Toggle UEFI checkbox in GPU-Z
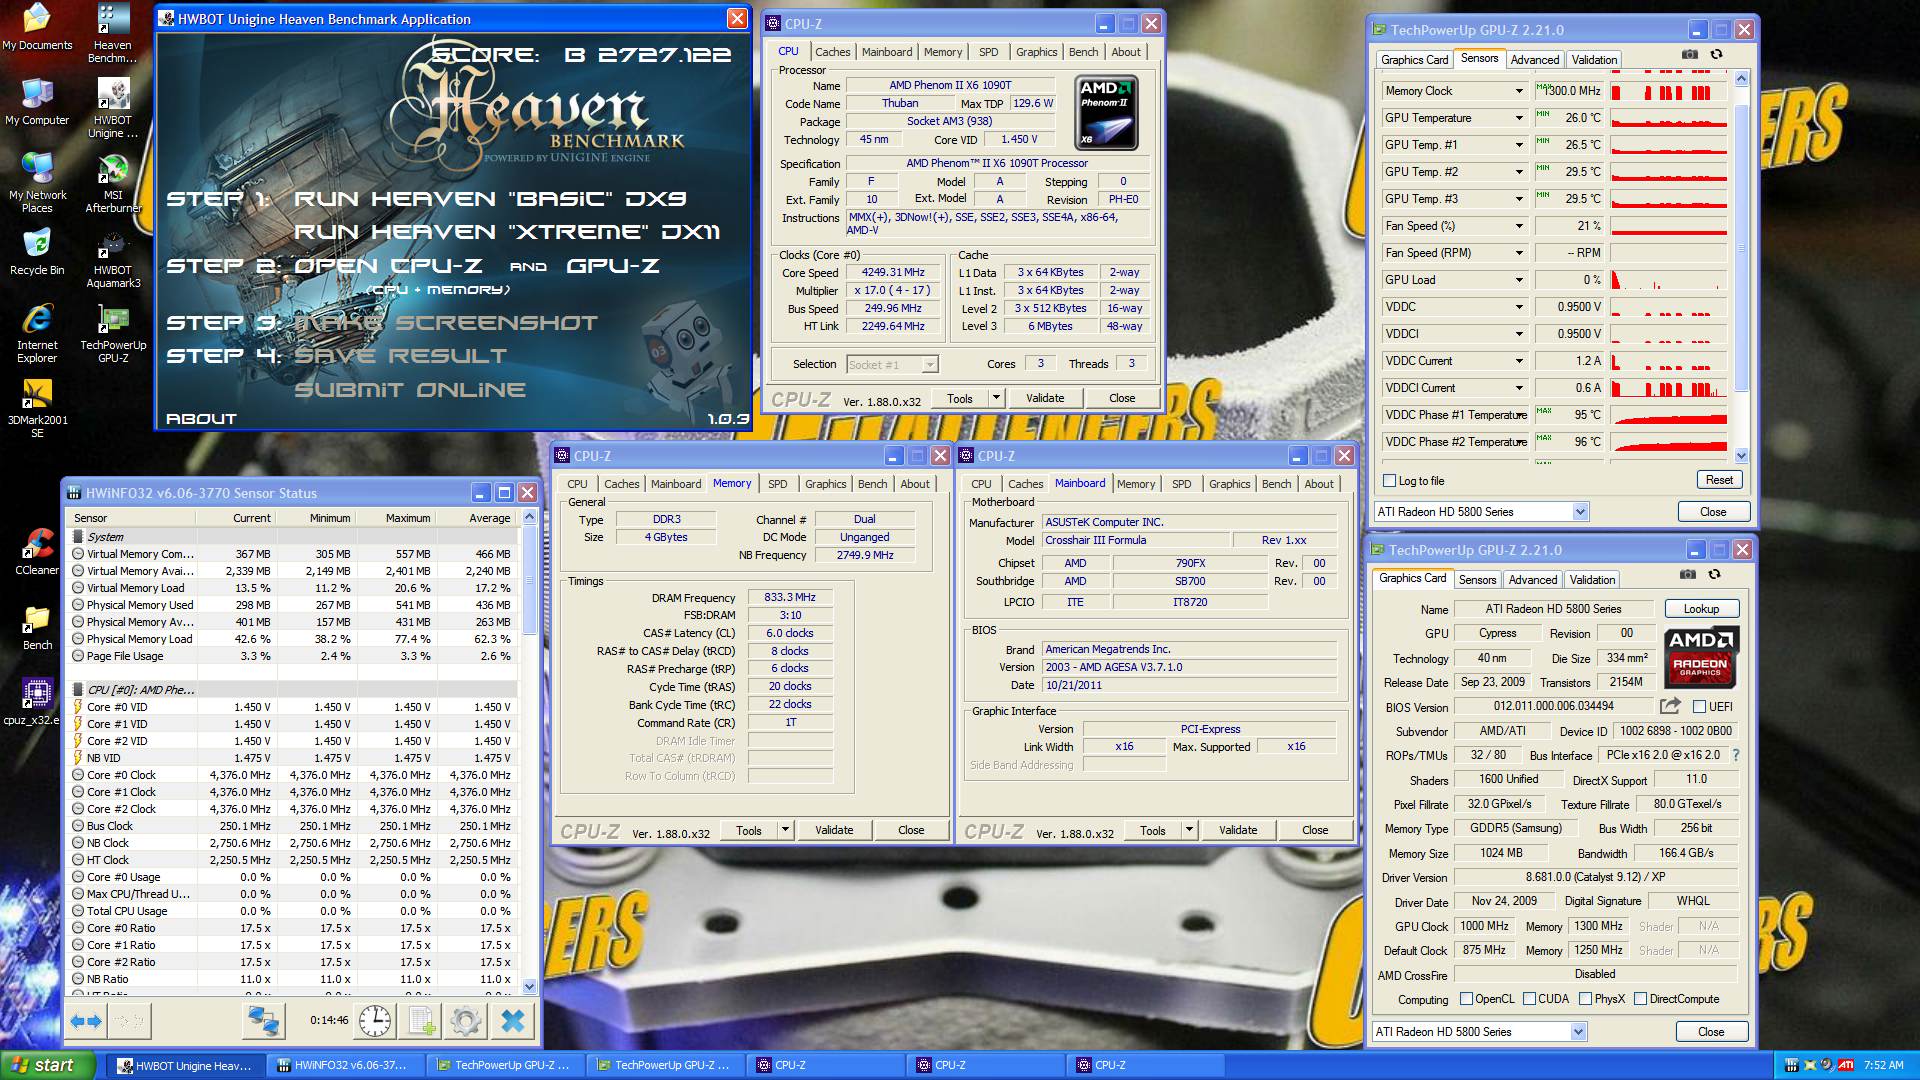 (1699, 707)
